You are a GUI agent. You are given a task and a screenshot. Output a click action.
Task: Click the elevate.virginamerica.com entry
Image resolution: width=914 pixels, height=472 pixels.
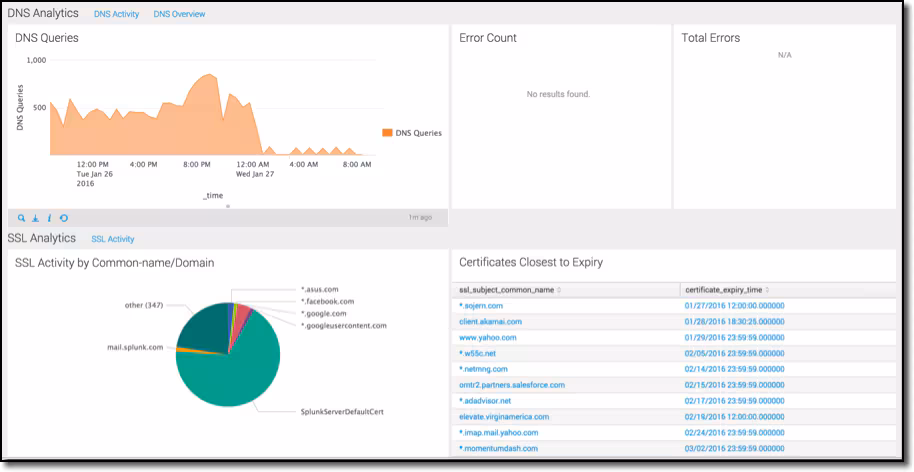[x=504, y=417]
